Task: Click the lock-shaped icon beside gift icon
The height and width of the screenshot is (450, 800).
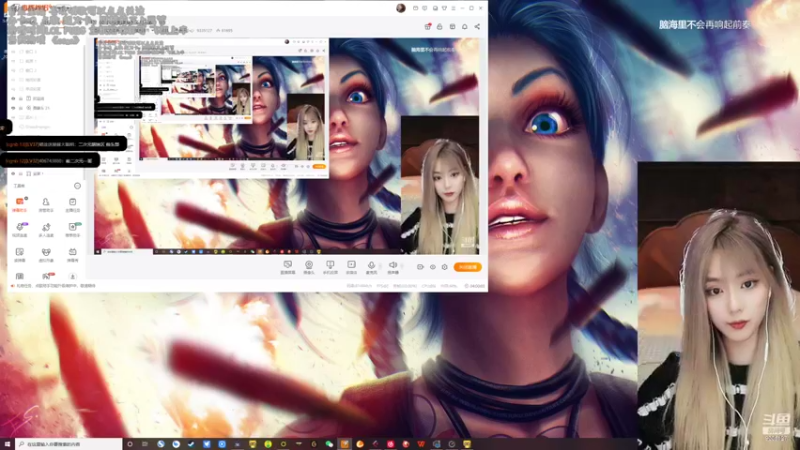Action: point(440,27)
